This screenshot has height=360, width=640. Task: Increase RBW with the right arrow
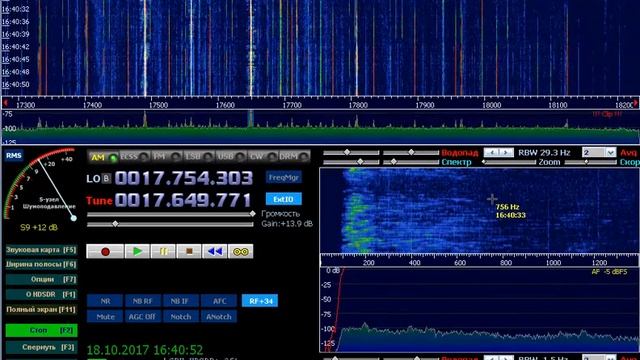[x=506, y=153]
